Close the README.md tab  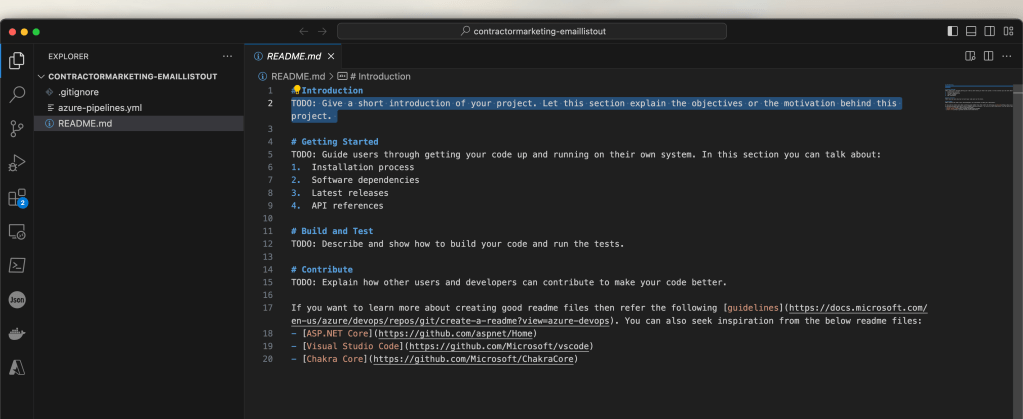(331, 56)
